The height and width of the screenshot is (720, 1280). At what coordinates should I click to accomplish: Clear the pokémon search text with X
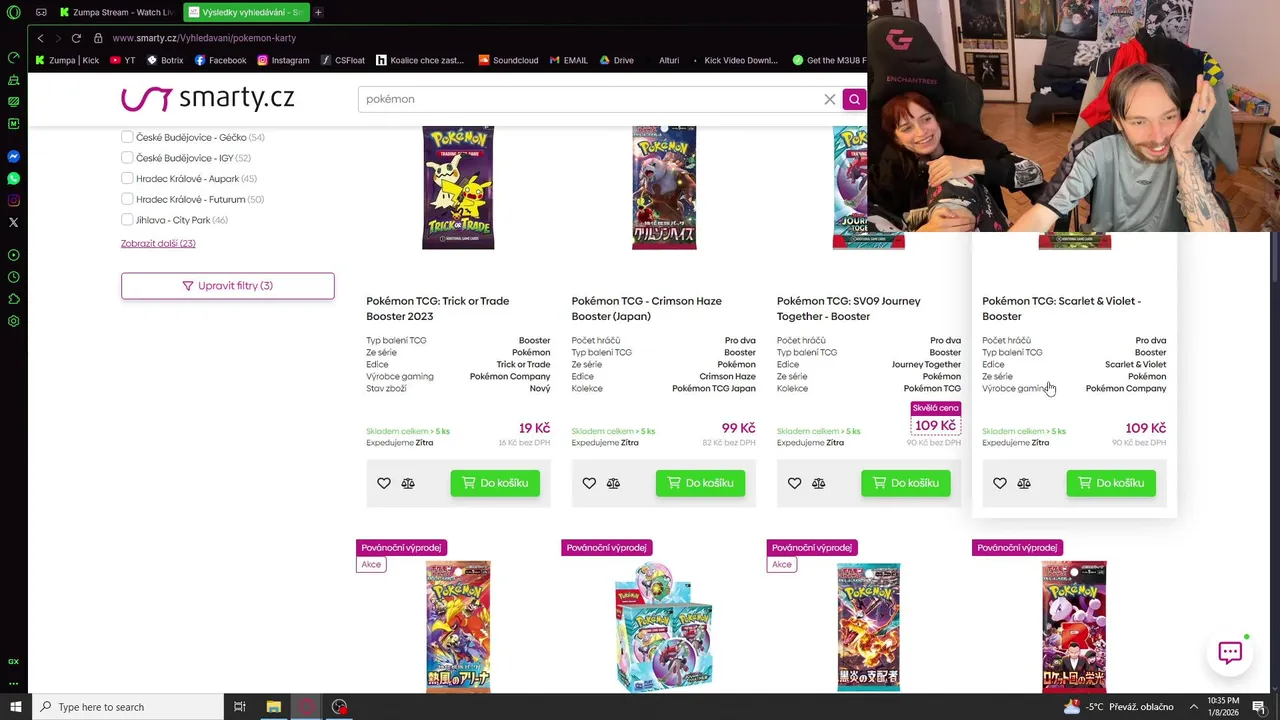(x=829, y=99)
